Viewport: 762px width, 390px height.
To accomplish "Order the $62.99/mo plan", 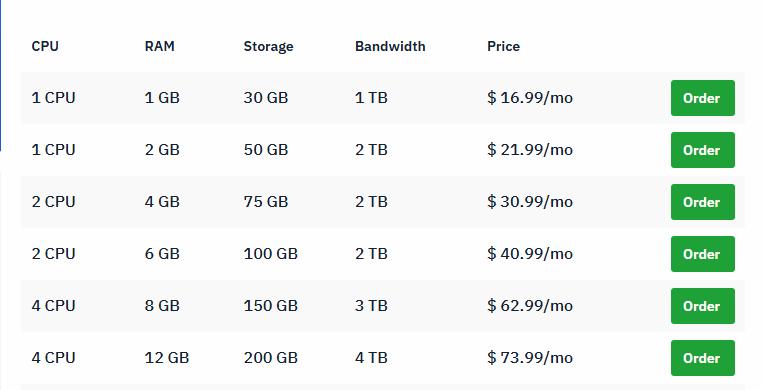I will coord(703,306).
